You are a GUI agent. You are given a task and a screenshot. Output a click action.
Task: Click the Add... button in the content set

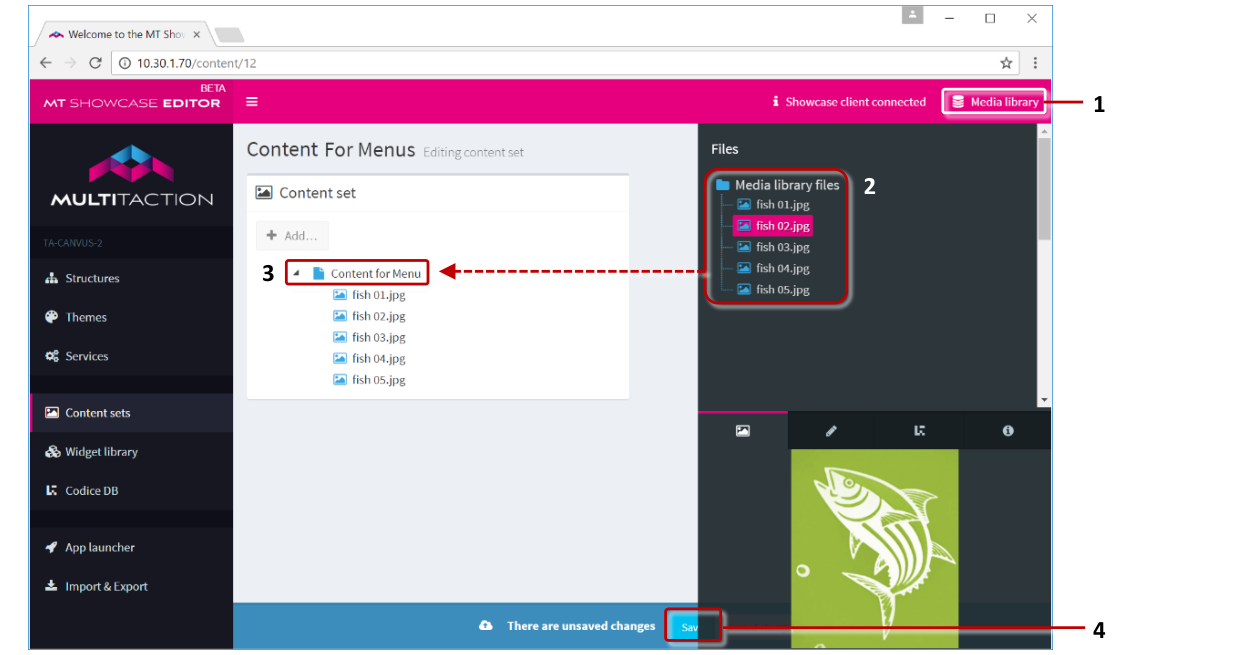[292, 235]
